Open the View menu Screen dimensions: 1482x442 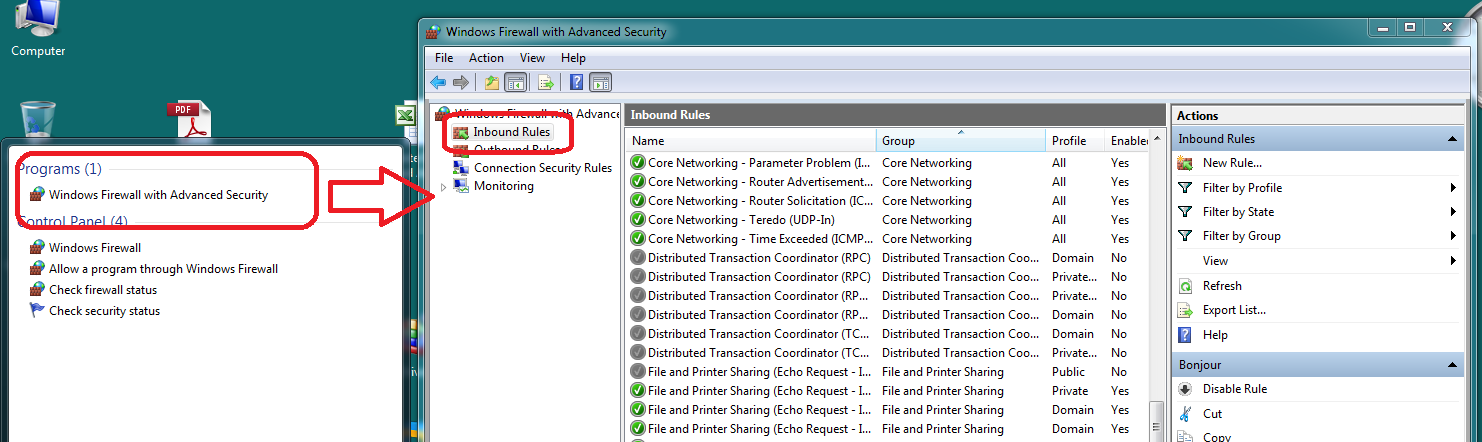click(532, 58)
